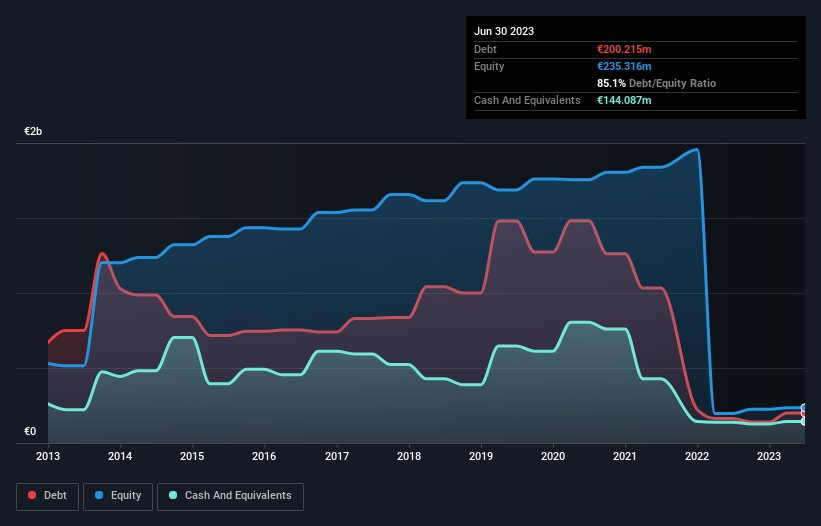Click the 2023 x-axis label
Viewport: 821px width, 526px height.
click(x=769, y=456)
